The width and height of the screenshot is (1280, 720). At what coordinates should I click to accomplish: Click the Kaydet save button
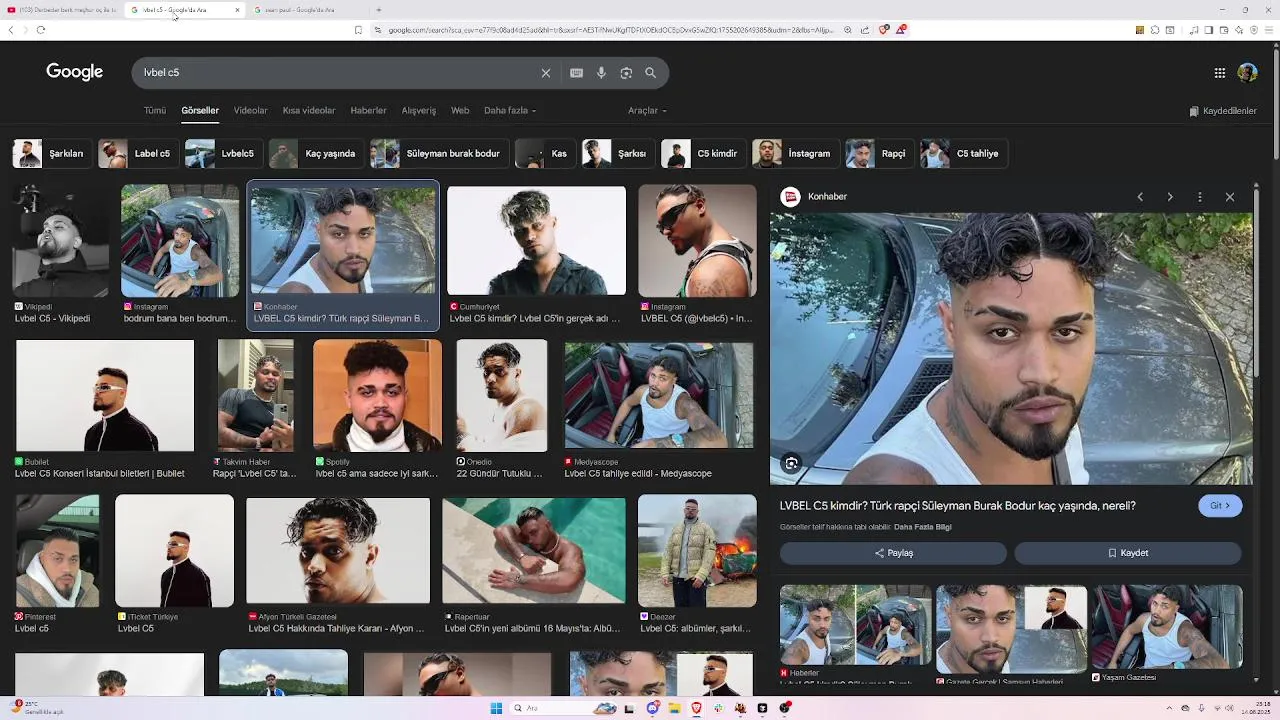(1128, 553)
